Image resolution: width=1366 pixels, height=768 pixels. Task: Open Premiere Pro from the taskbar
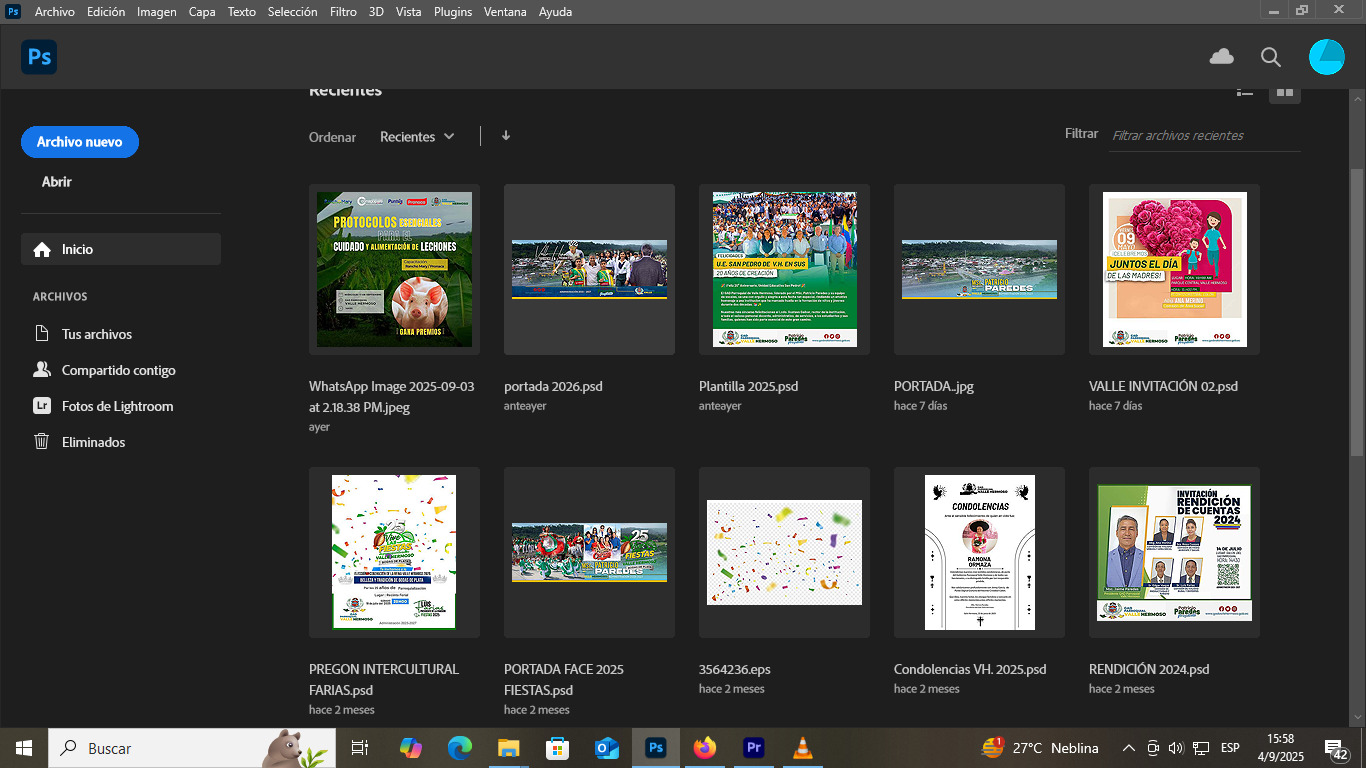click(x=754, y=748)
